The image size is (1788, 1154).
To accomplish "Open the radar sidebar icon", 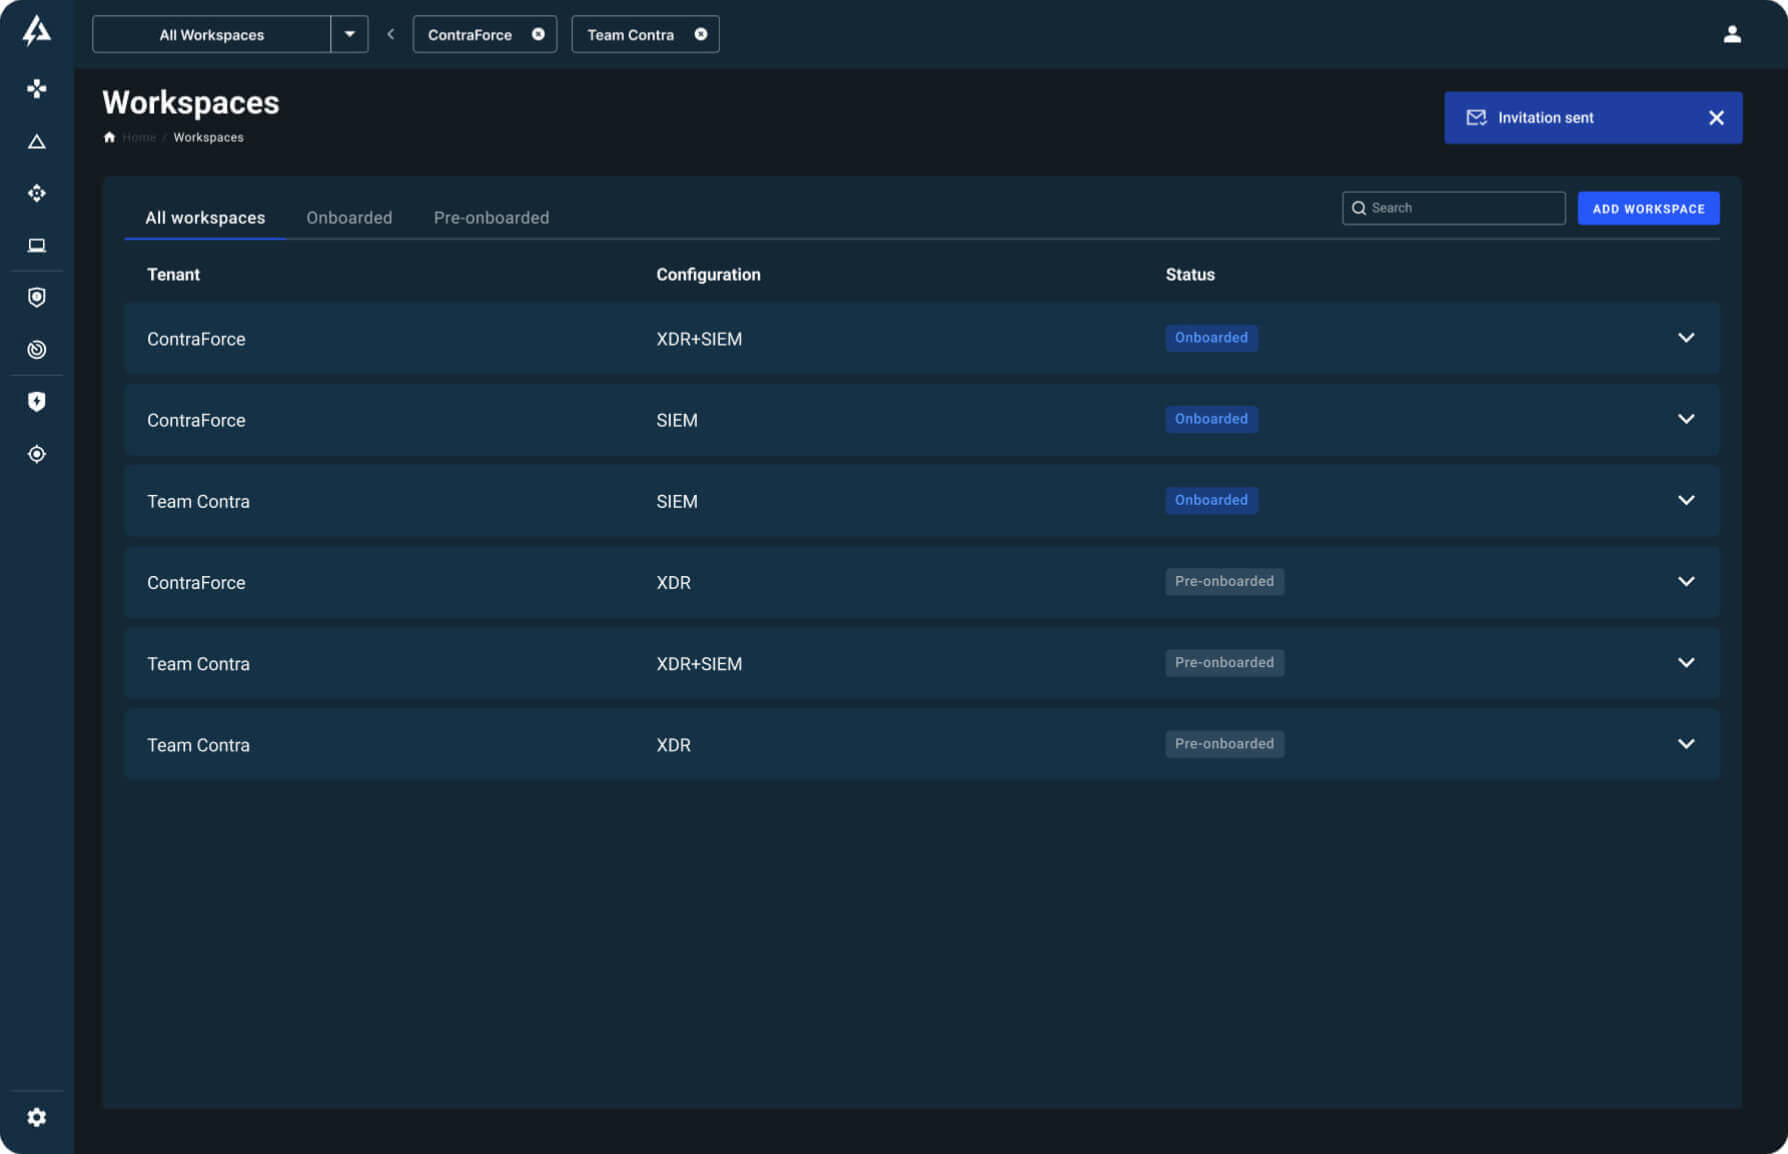I will (37, 349).
